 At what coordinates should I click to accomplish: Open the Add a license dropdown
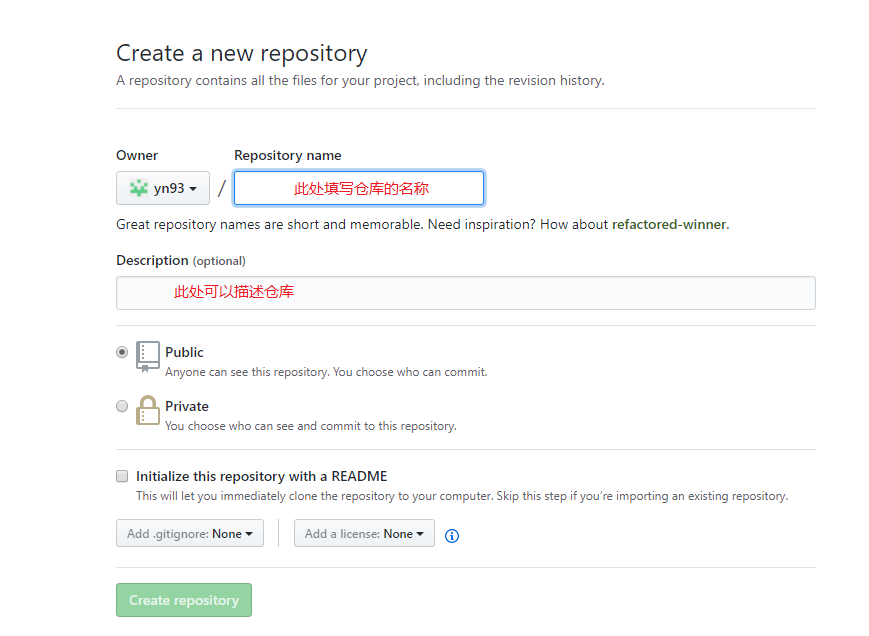coord(364,534)
